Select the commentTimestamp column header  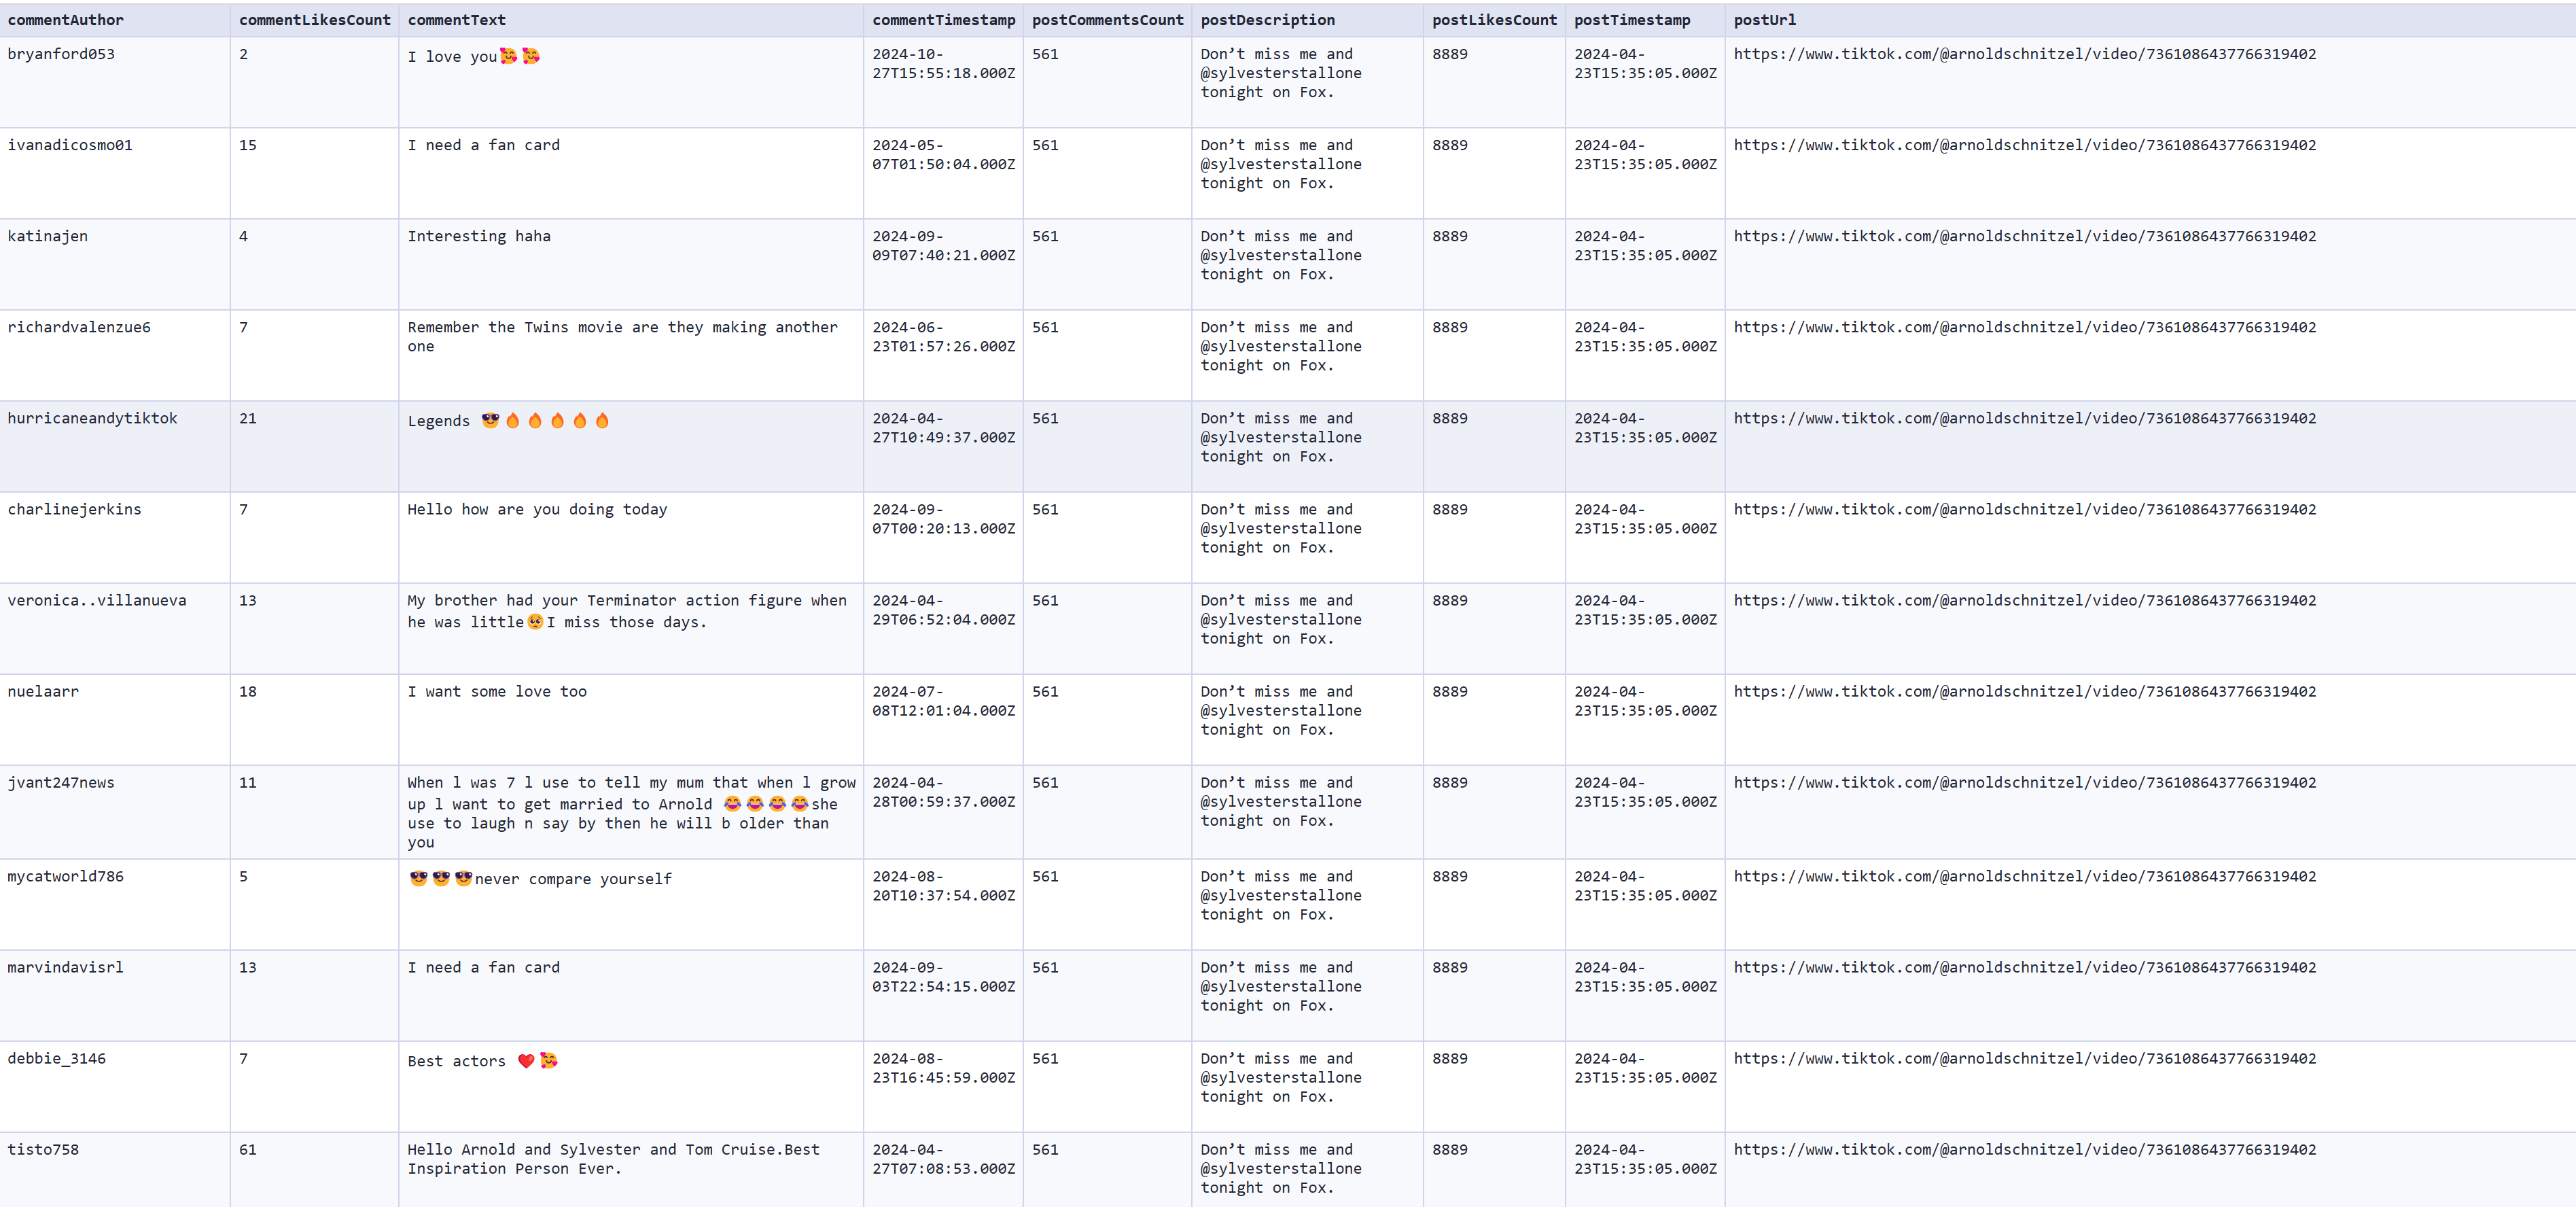pos(943,20)
